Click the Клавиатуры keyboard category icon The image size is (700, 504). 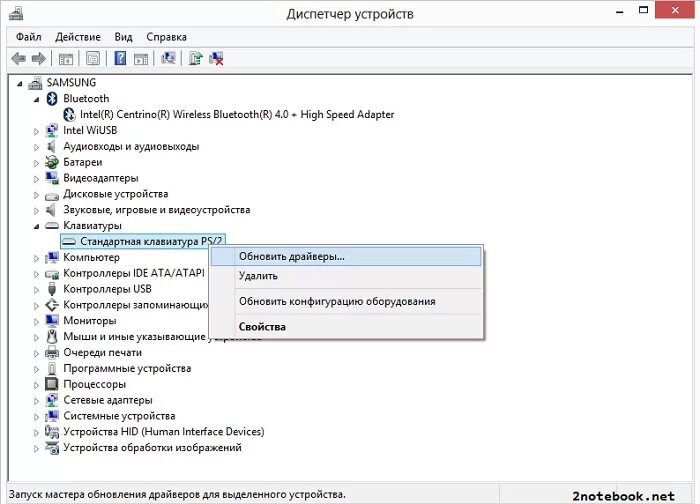point(52,225)
